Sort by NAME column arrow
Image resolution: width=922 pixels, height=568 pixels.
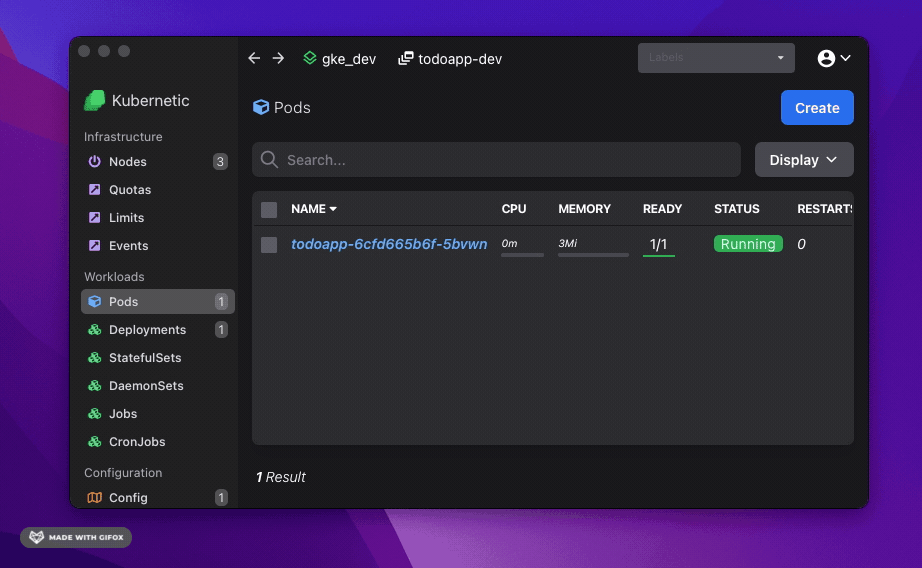(333, 209)
